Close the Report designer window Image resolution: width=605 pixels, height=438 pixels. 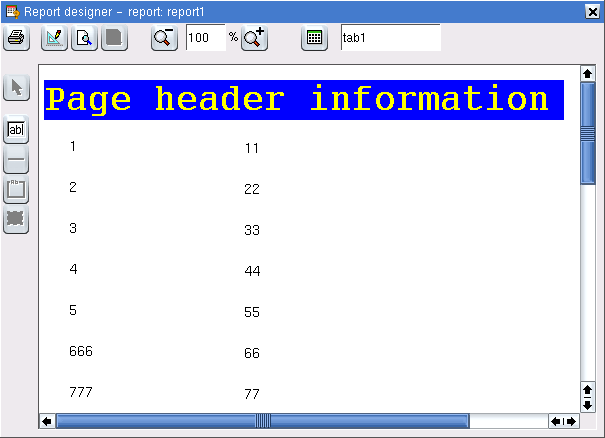[593, 11]
